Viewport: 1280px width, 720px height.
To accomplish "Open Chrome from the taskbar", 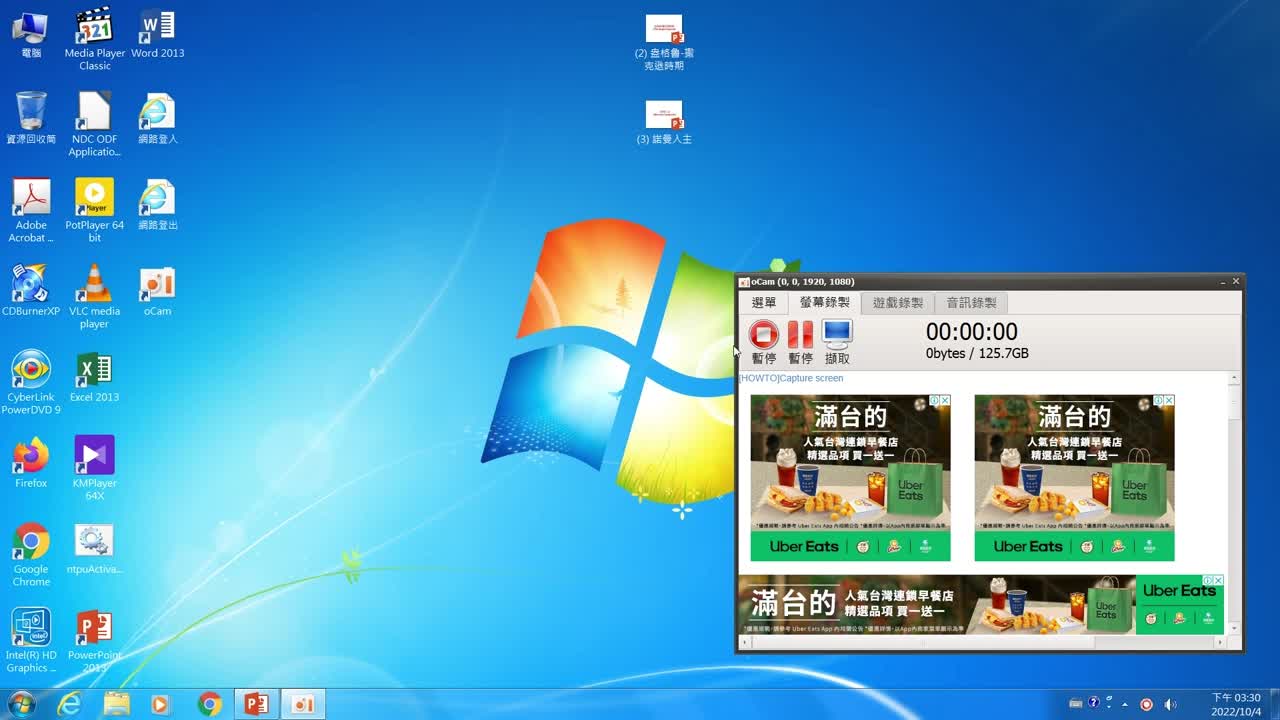I will [x=209, y=704].
